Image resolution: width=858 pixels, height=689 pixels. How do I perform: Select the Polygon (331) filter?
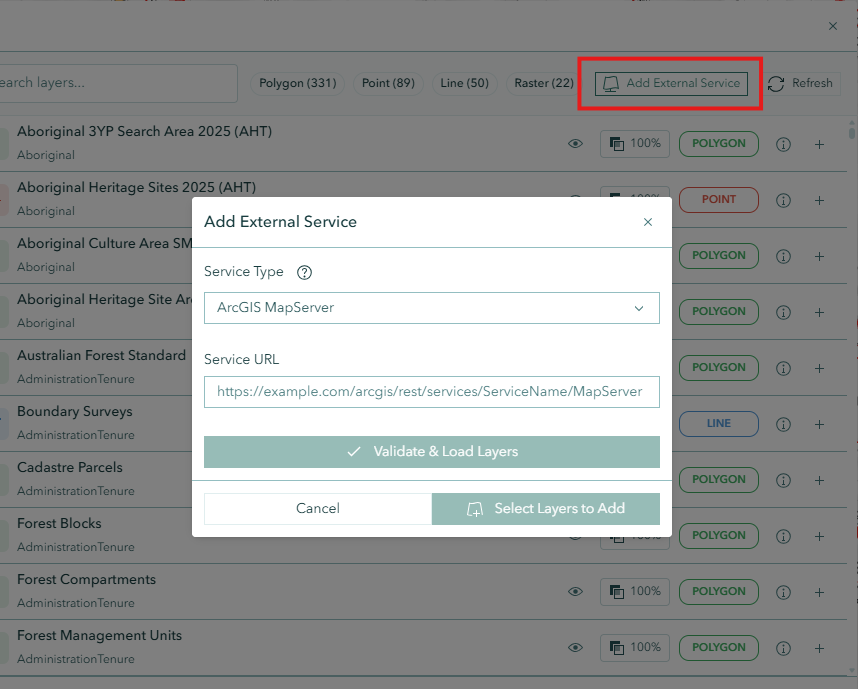pyautogui.click(x=297, y=83)
